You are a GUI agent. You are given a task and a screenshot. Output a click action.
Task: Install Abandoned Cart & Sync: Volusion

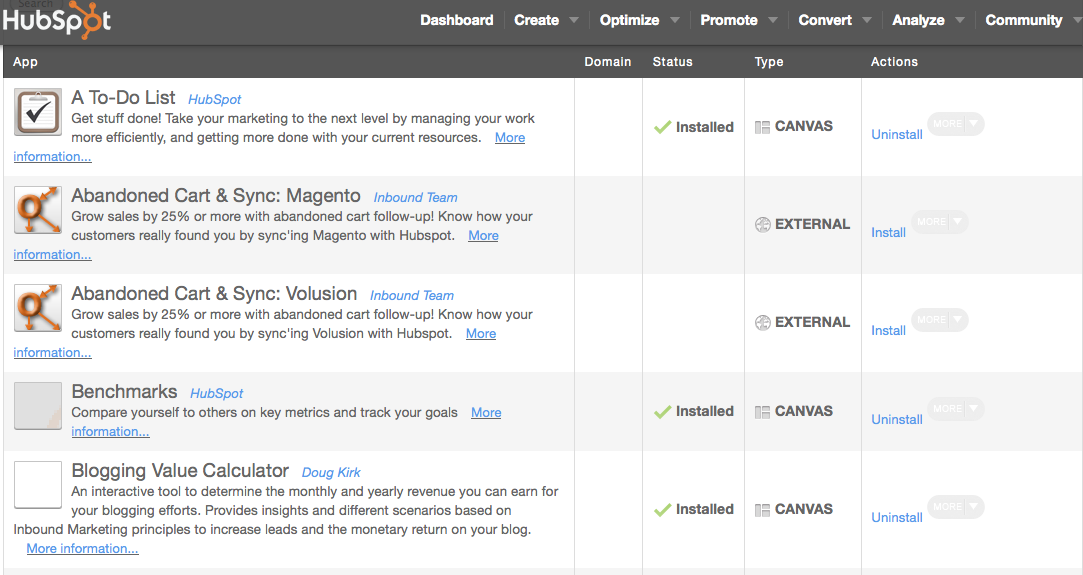pos(888,331)
